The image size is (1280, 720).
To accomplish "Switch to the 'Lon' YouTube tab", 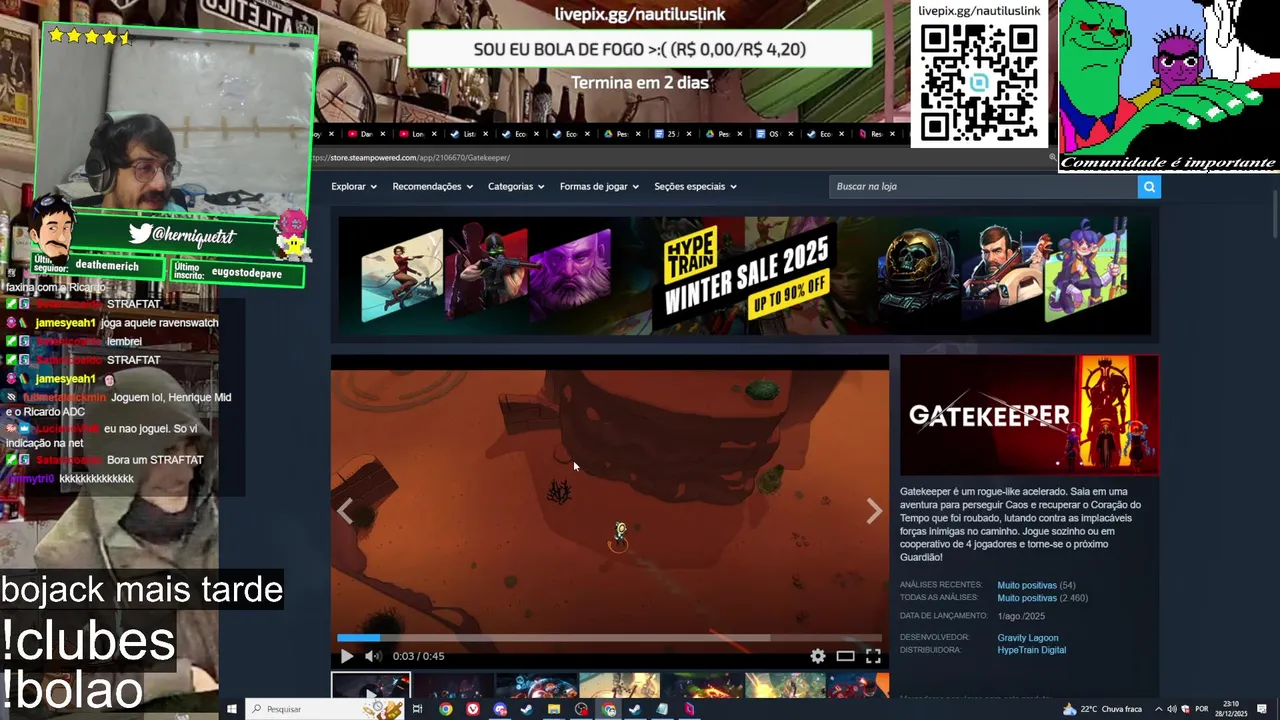I will pos(412,134).
